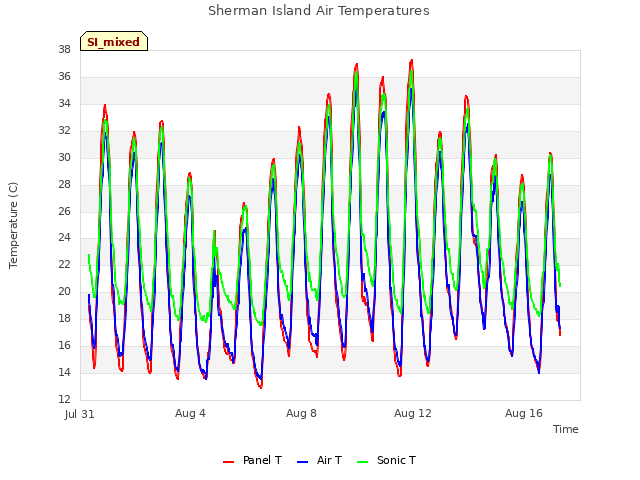Screen dimensions: 640x480
Task: Click the highest red Panel T peak near Aug 12
Action: coord(412,61)
